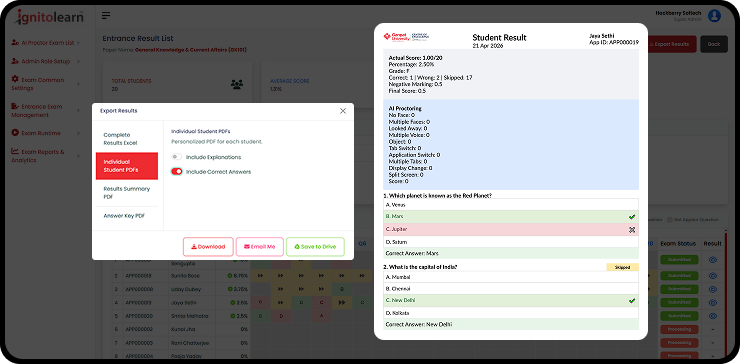
Task: Click the AI Proctor Exam List sidebar icon
Action: click(x=15, y=42)
